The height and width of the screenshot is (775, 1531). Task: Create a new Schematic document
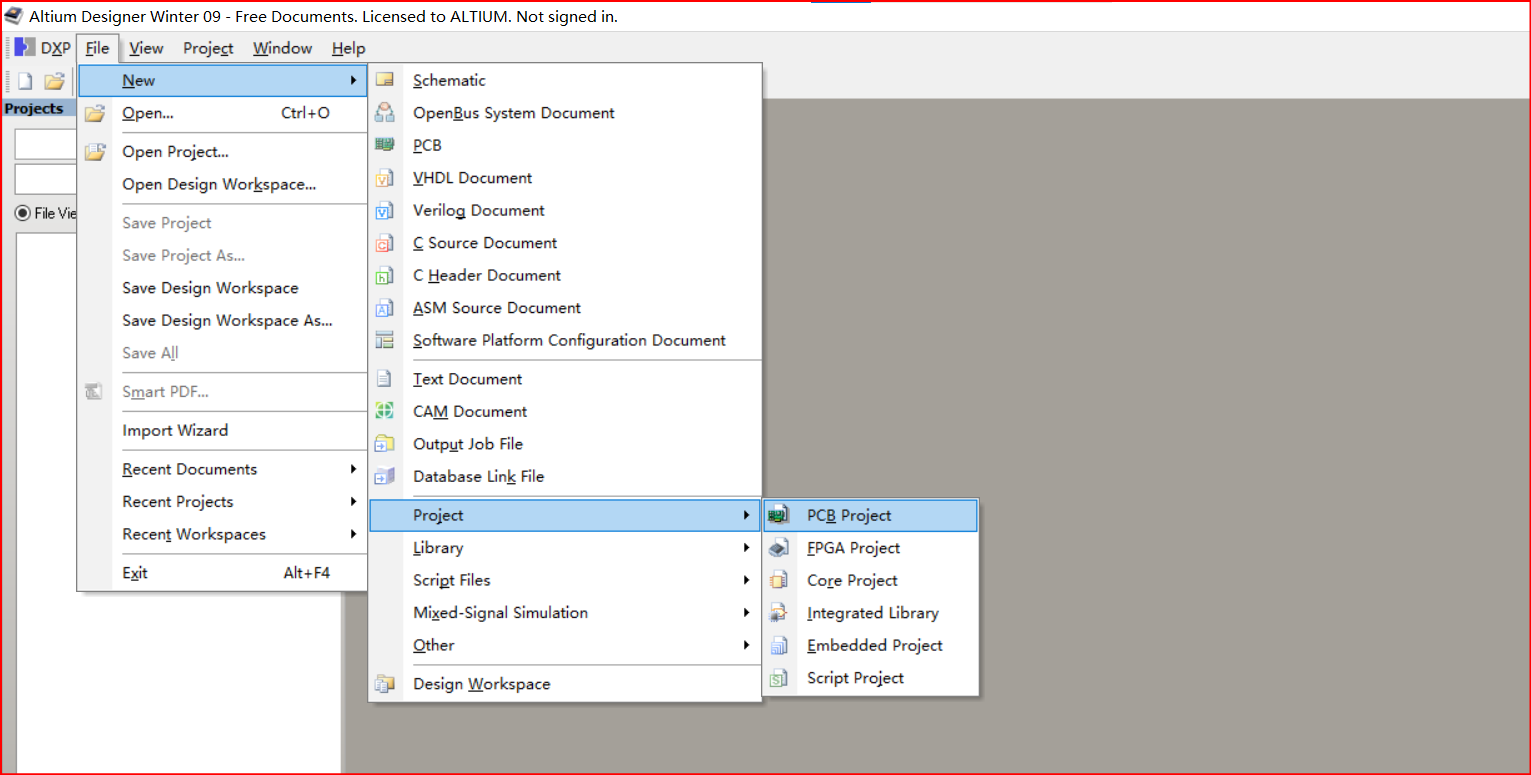(x=565, y=80)
